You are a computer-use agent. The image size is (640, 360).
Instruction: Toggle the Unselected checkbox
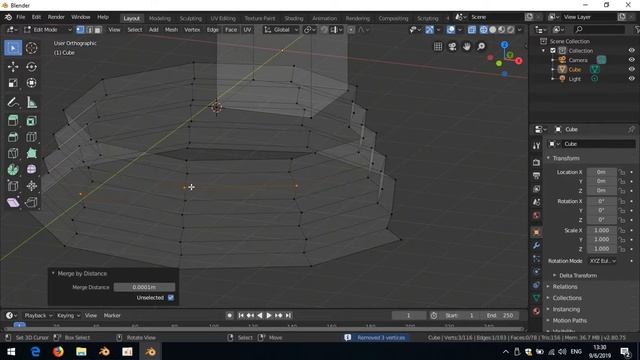(x=171, y=298)
